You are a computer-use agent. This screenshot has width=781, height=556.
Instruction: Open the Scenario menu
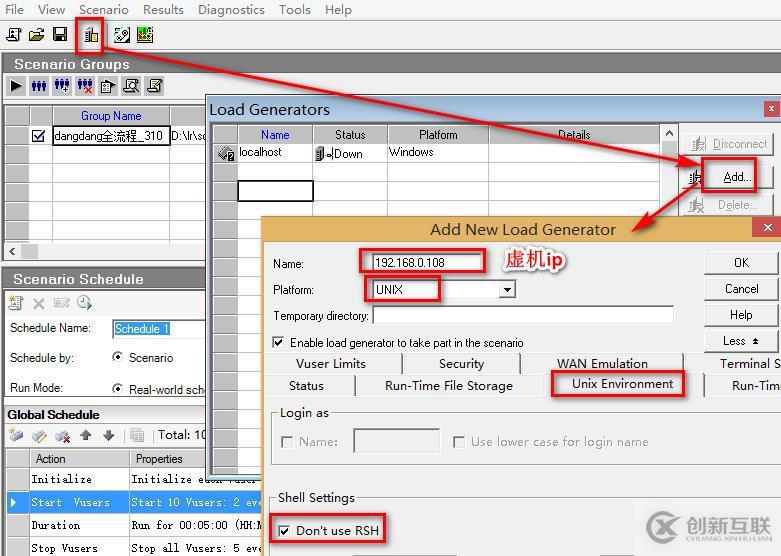(x=104, y=9)
